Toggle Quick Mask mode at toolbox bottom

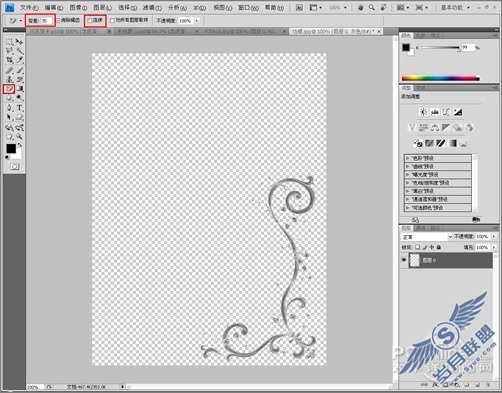tap(14, 166)
